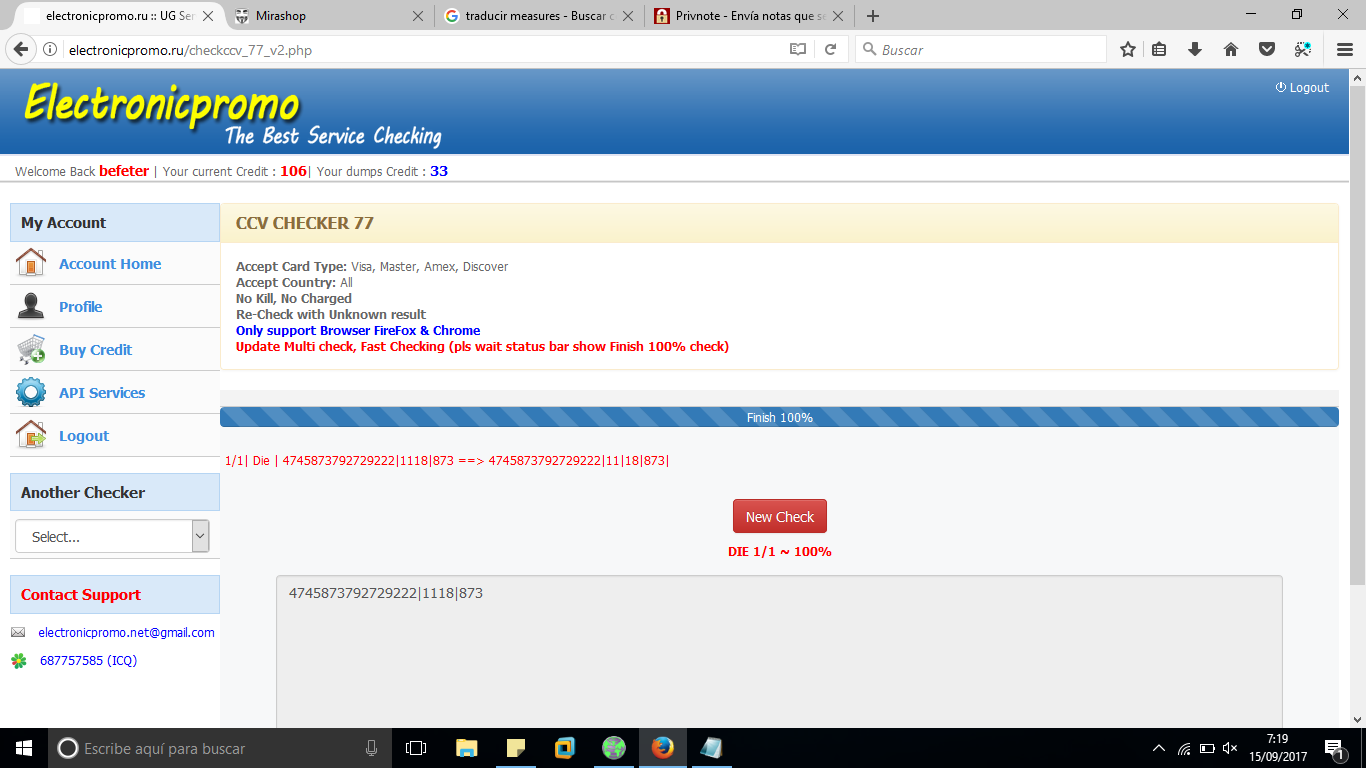Click the muted volume icon in system tray
Image resolution: width=1366 pixels, height=768 pixels.
tap(1230, 748)
